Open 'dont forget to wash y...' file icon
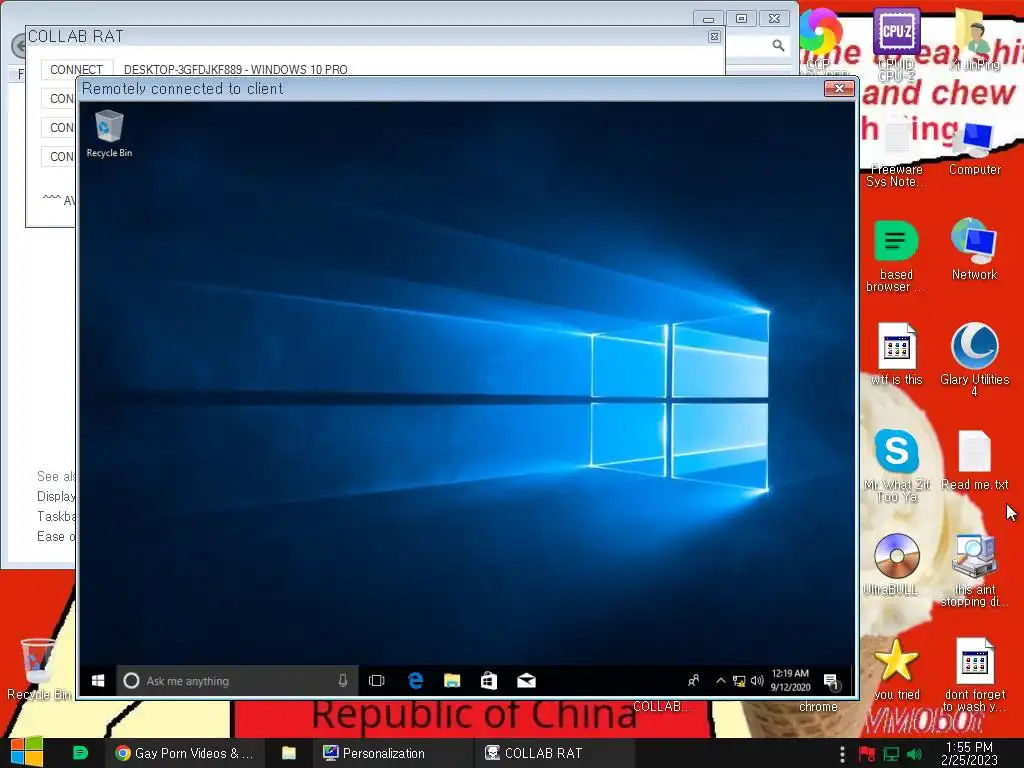 (974, 675)
